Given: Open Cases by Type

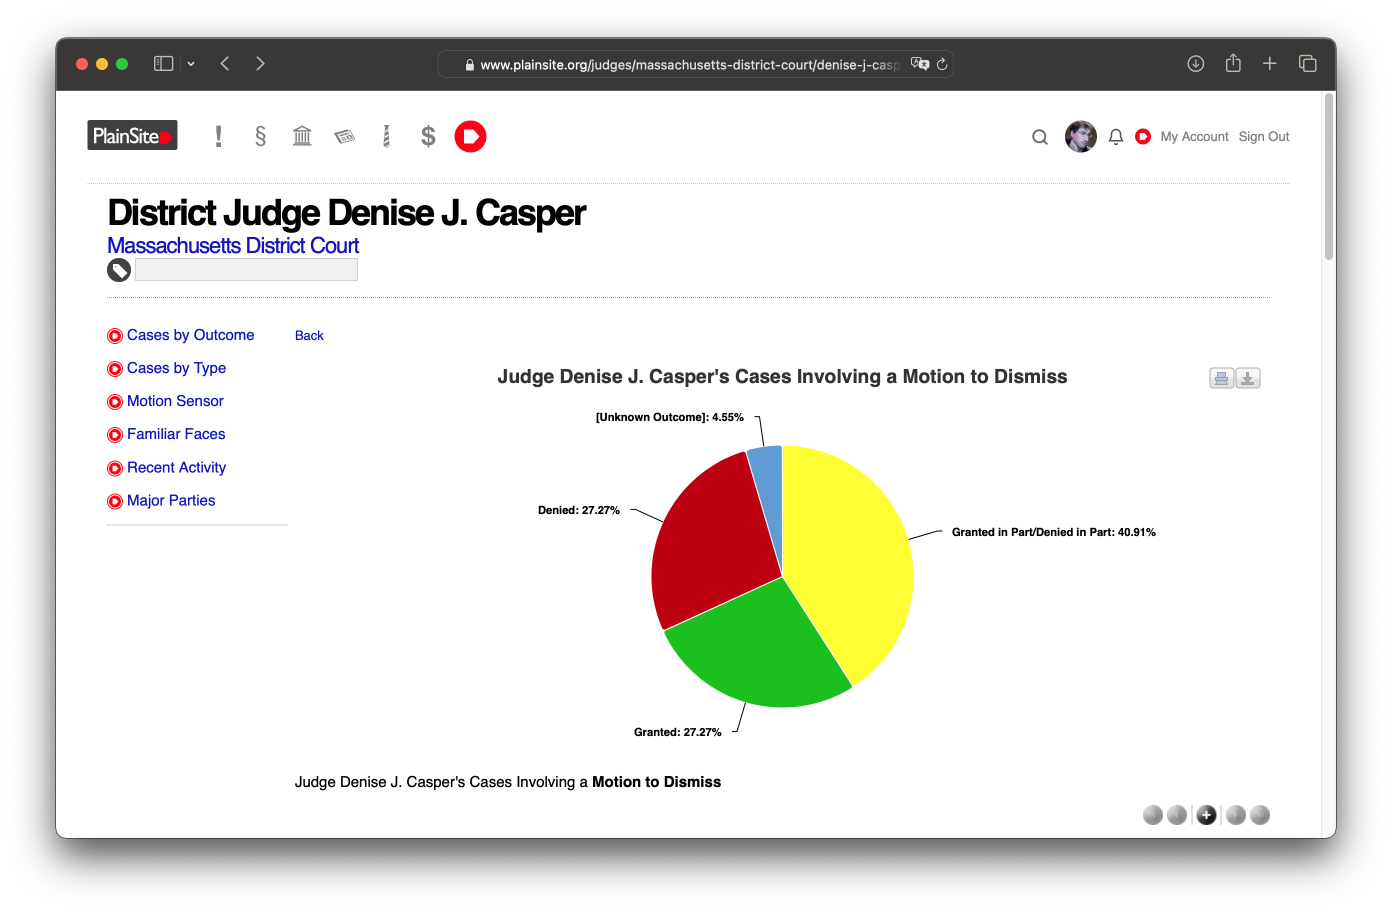Looking at the screenshot, I should 176,368.
